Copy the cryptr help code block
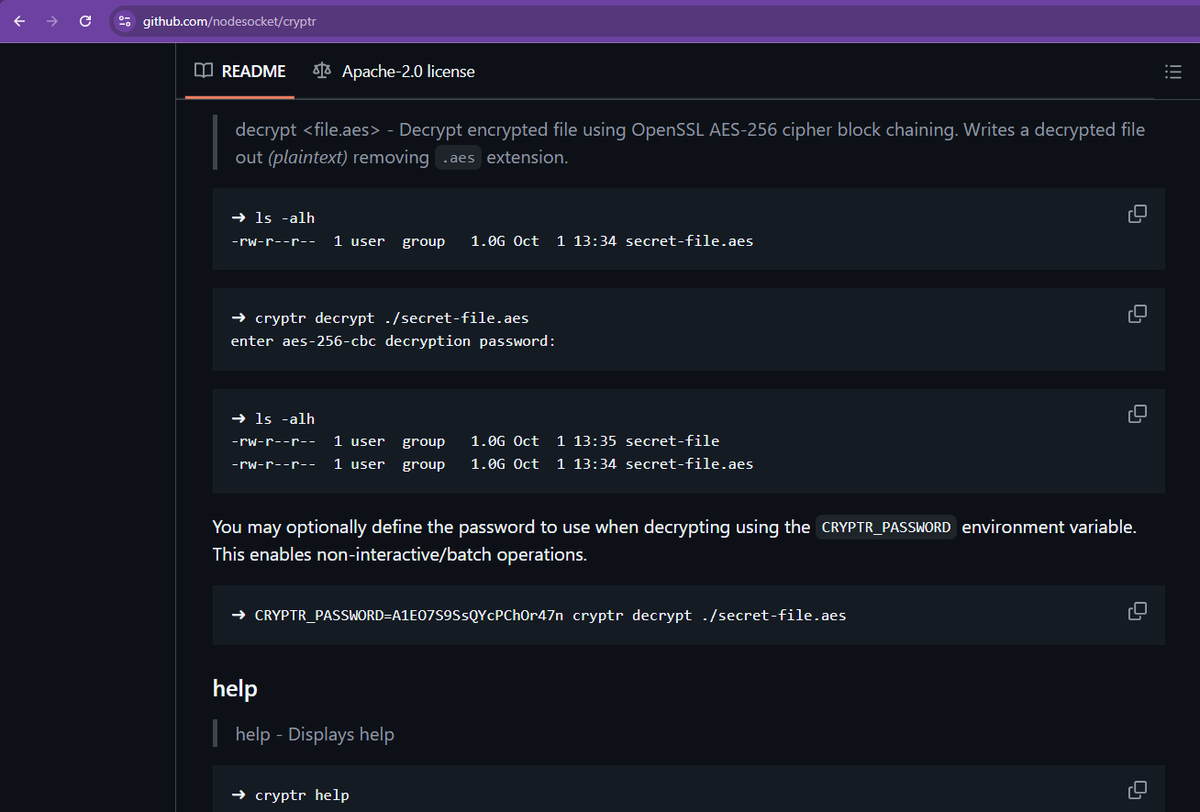The width and height of the screenshot is (1200, 812). pyautogui.click(x=1137, y=790)
